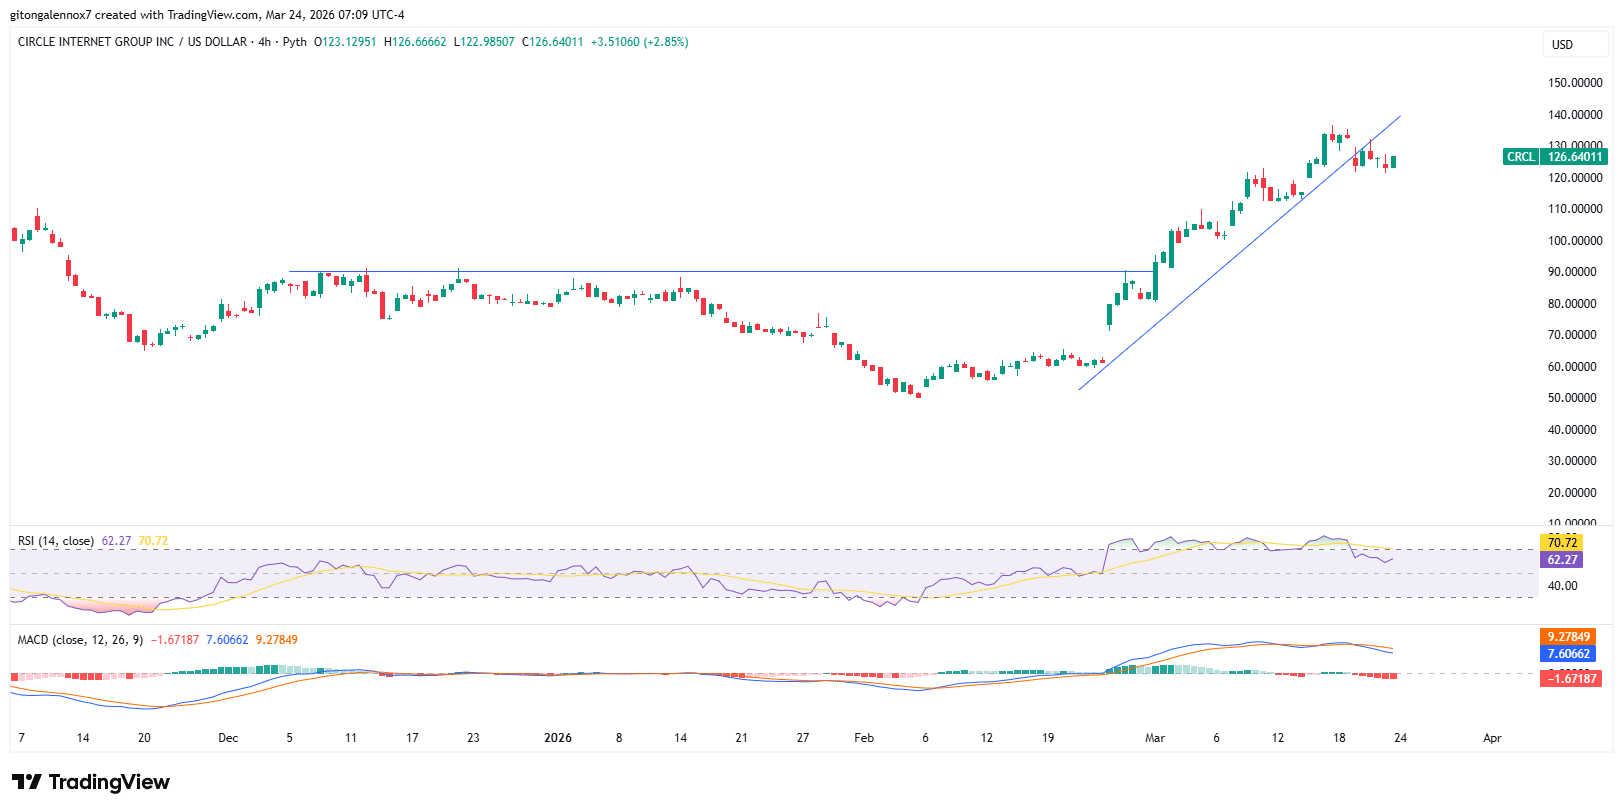Select the horizontal resistance line near 90

700,271
